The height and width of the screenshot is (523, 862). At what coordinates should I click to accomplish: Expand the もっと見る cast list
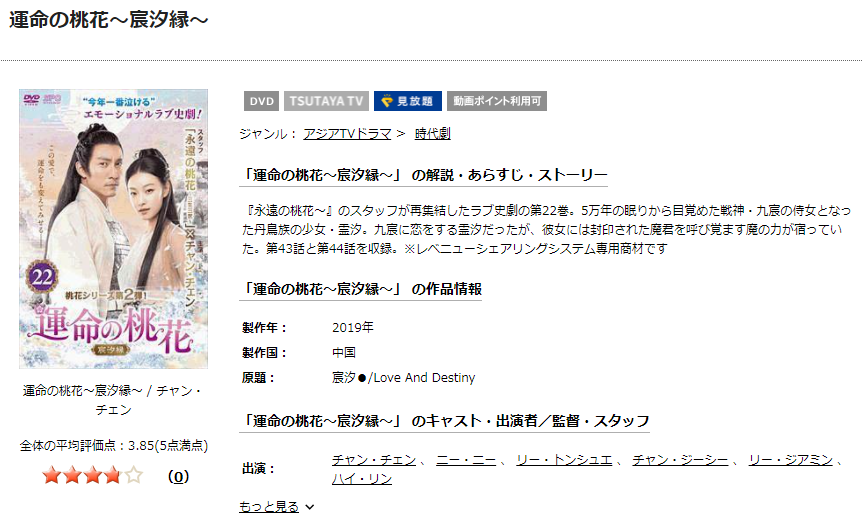click(269, 507)
